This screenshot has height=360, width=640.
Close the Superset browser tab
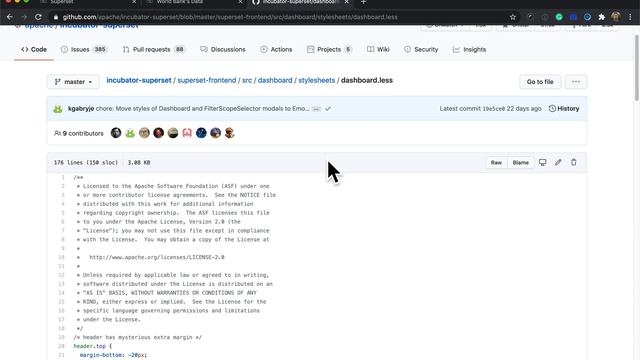[x=134, y=2]
